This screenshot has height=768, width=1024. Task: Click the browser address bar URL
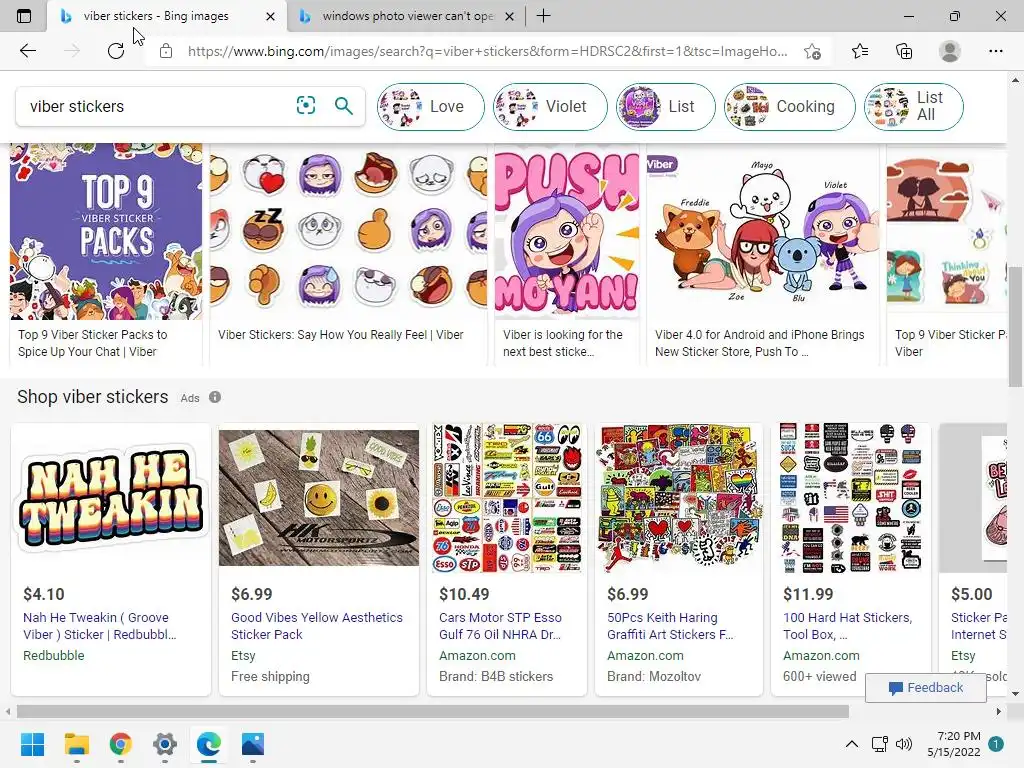pyautogui.click(x=487, y=51)
